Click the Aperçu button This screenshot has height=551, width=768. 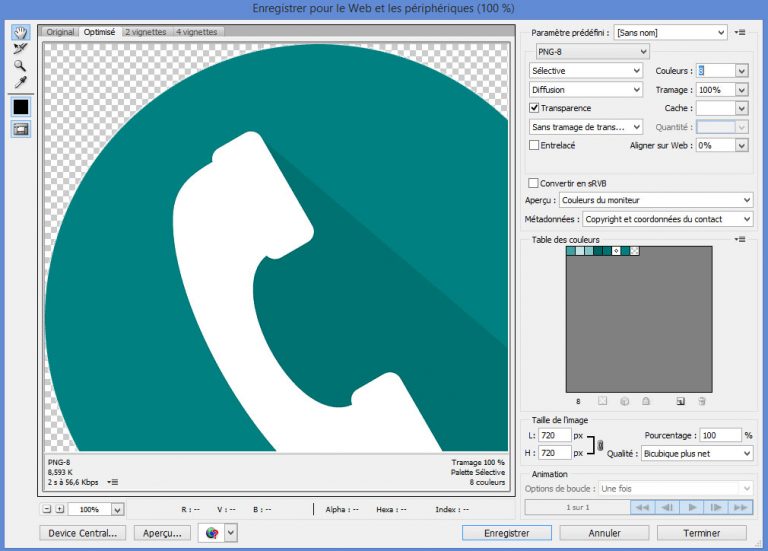coord(162,533)
